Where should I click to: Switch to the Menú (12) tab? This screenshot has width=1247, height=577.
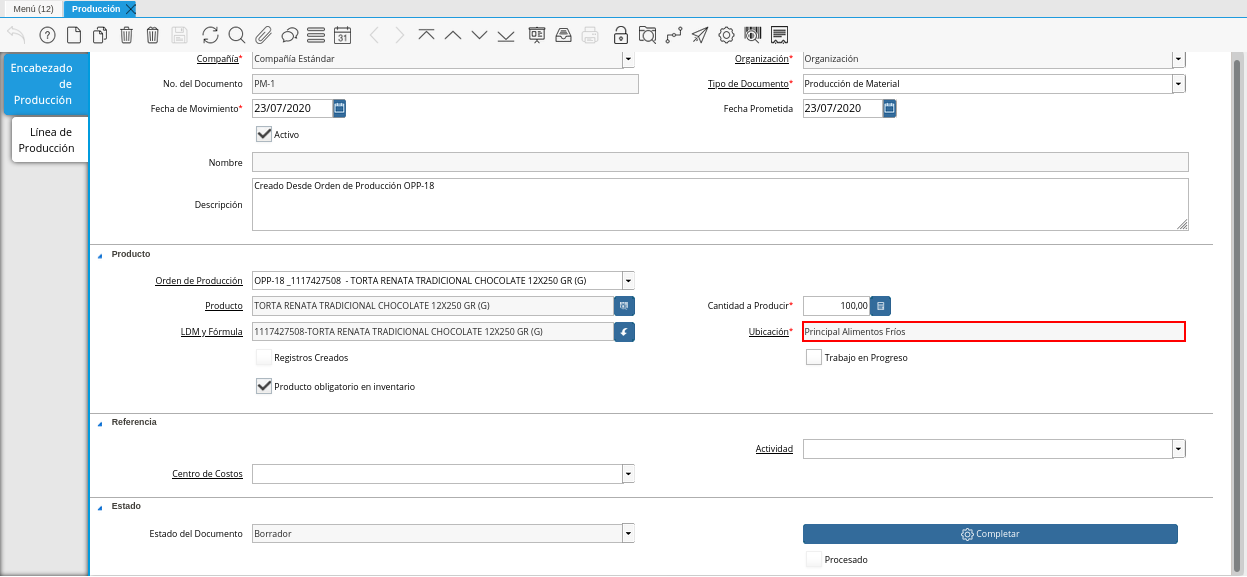(x=33, y=8)
